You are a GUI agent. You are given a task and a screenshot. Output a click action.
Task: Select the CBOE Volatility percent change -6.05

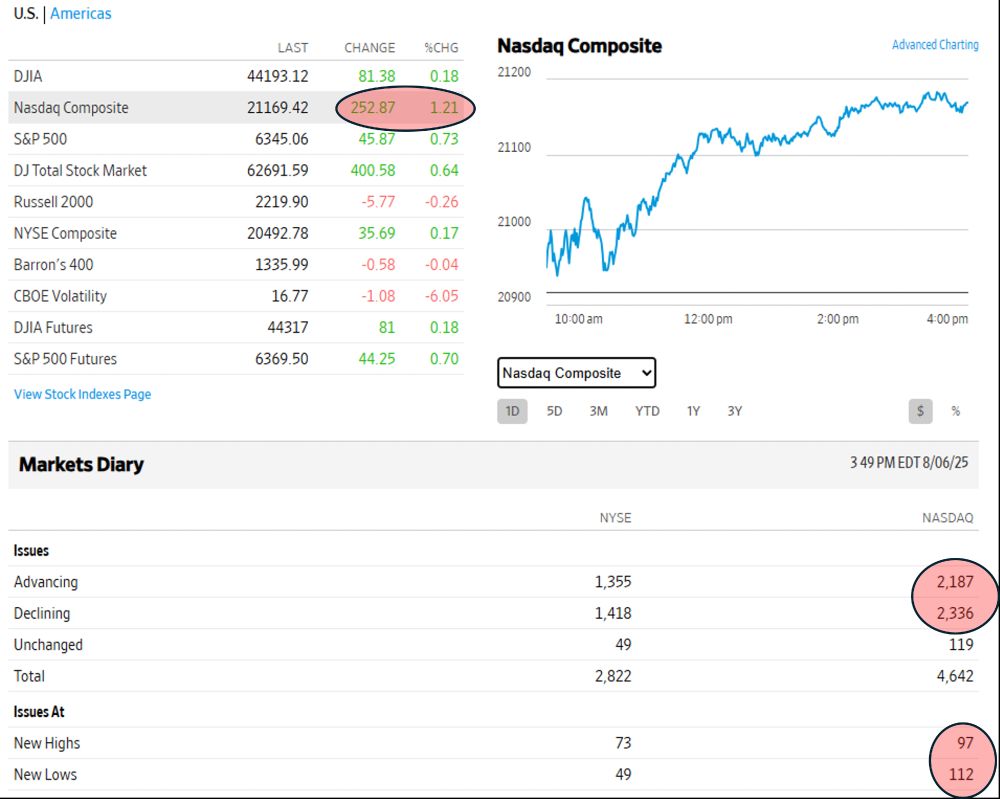(x=442, y=296)
